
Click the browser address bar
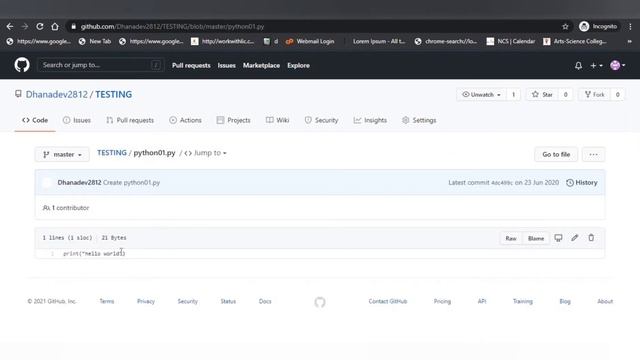coord(318,27)
